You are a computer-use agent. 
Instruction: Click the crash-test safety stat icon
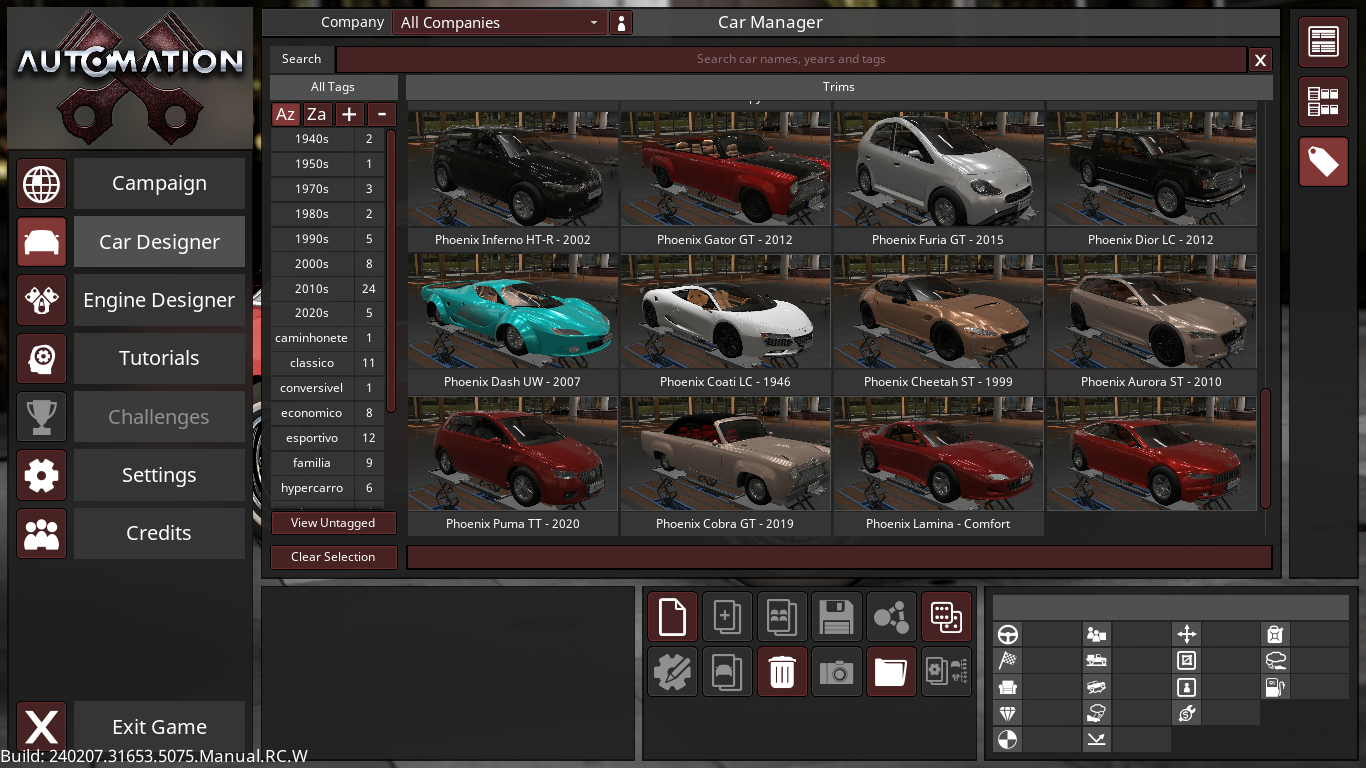pyautogui.click(x=1007, y=740)
